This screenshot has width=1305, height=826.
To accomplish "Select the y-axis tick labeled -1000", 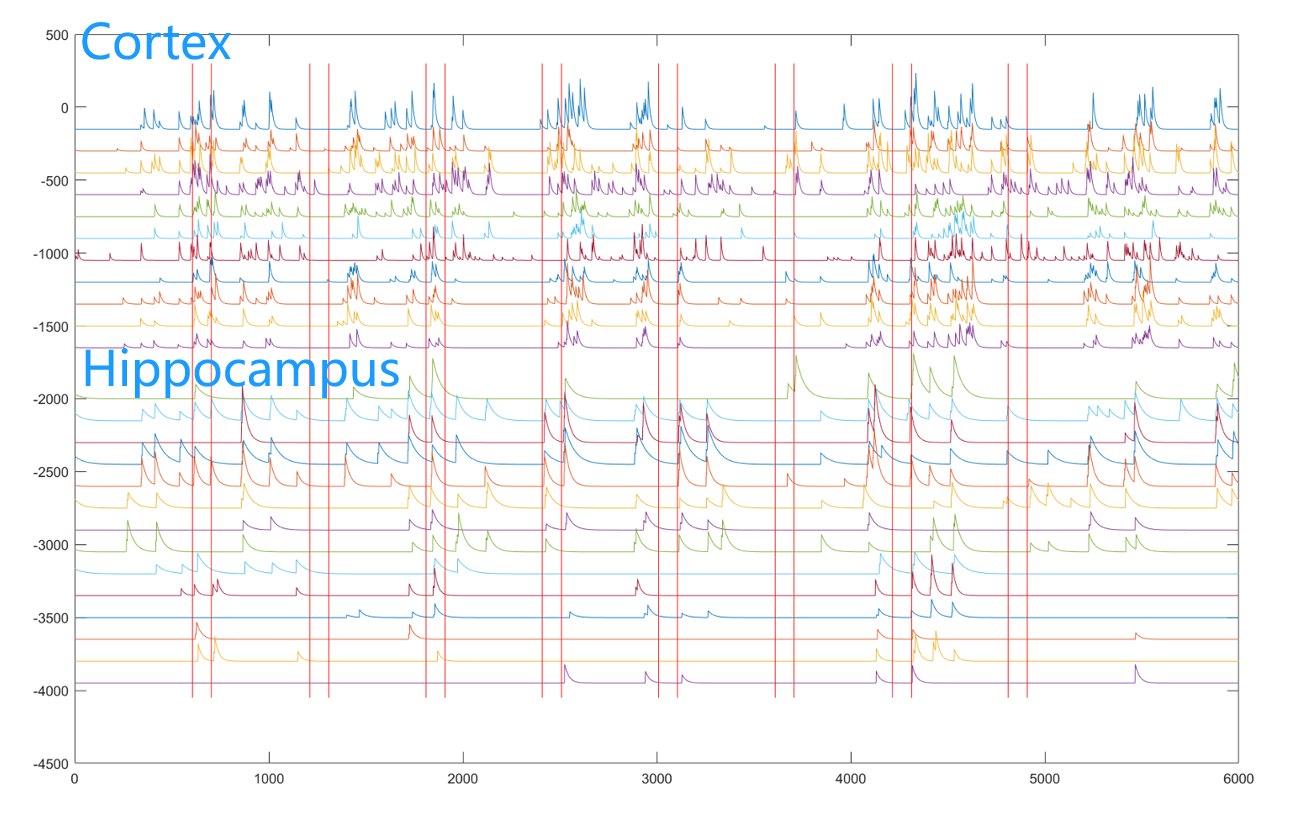I will pos(50,254).
